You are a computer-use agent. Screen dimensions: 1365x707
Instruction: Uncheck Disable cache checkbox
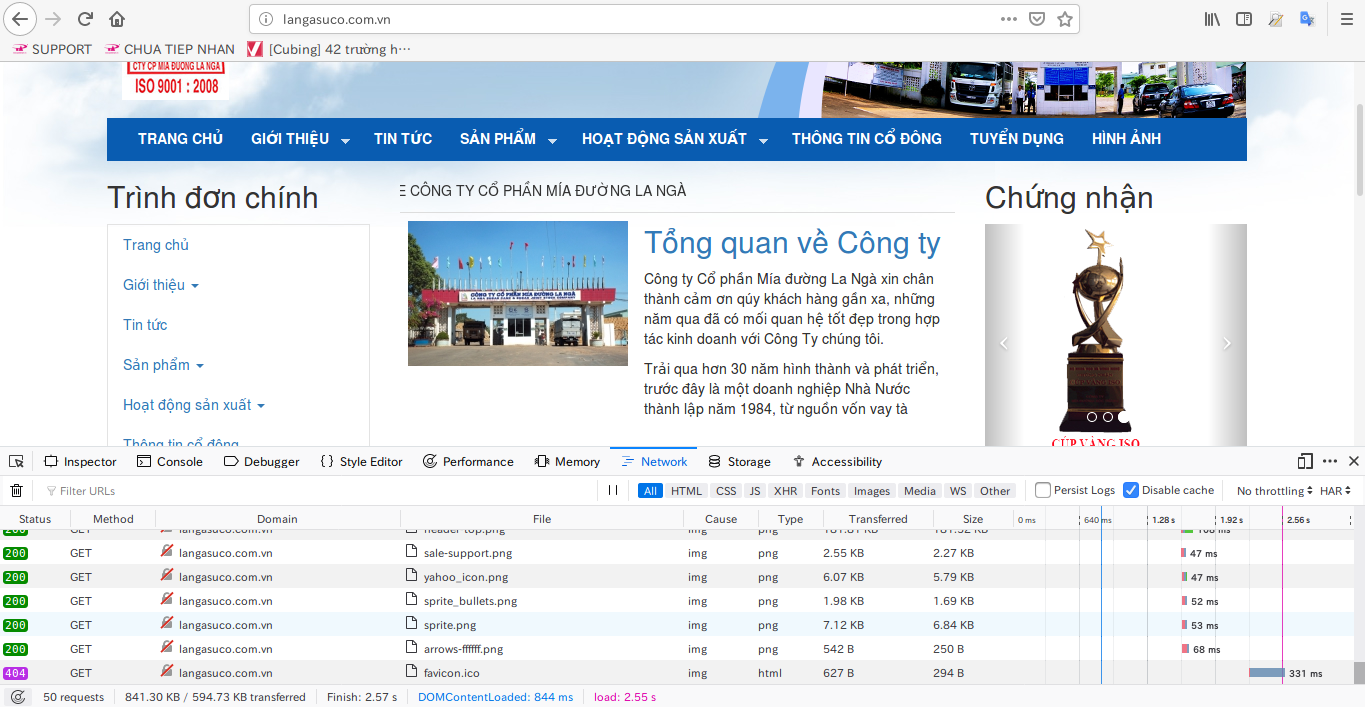click(x=1131, y=490)
